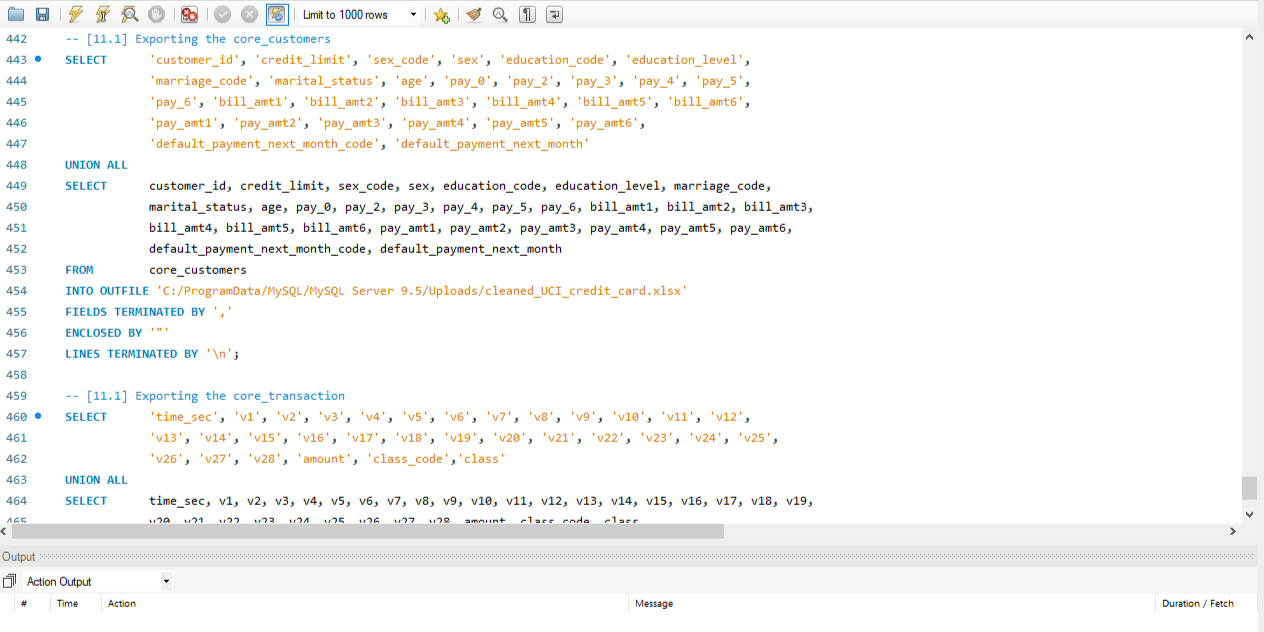Execute the script with the lightning bolt icon
The image size is (1264, 632).
[x=76, y=14]
